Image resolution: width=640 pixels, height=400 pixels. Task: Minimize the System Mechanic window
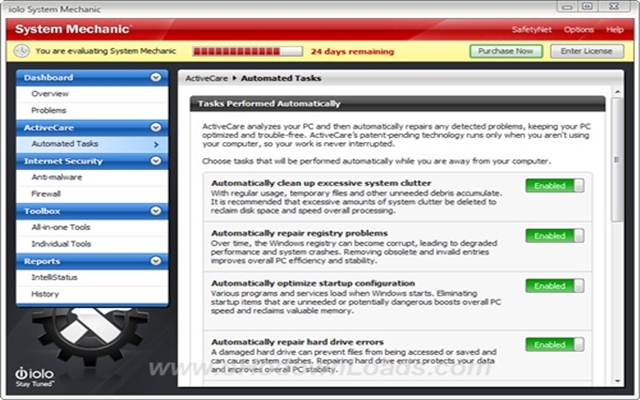pos(567,6)
